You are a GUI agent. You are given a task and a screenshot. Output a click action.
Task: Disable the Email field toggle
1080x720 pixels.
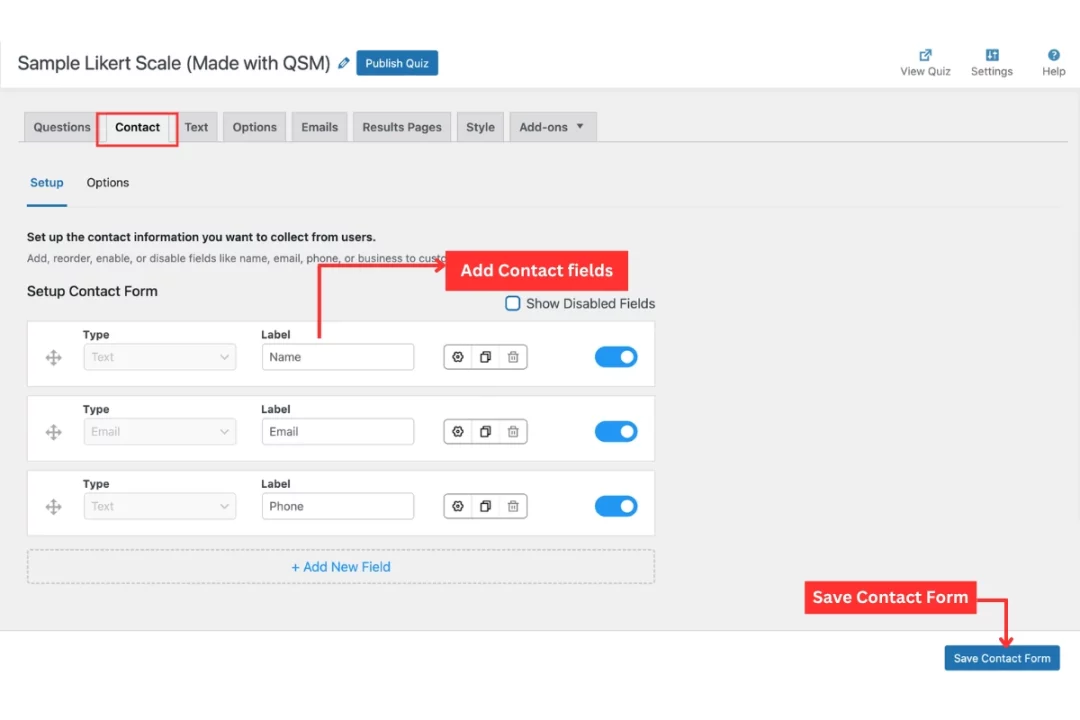coord(615,431)
